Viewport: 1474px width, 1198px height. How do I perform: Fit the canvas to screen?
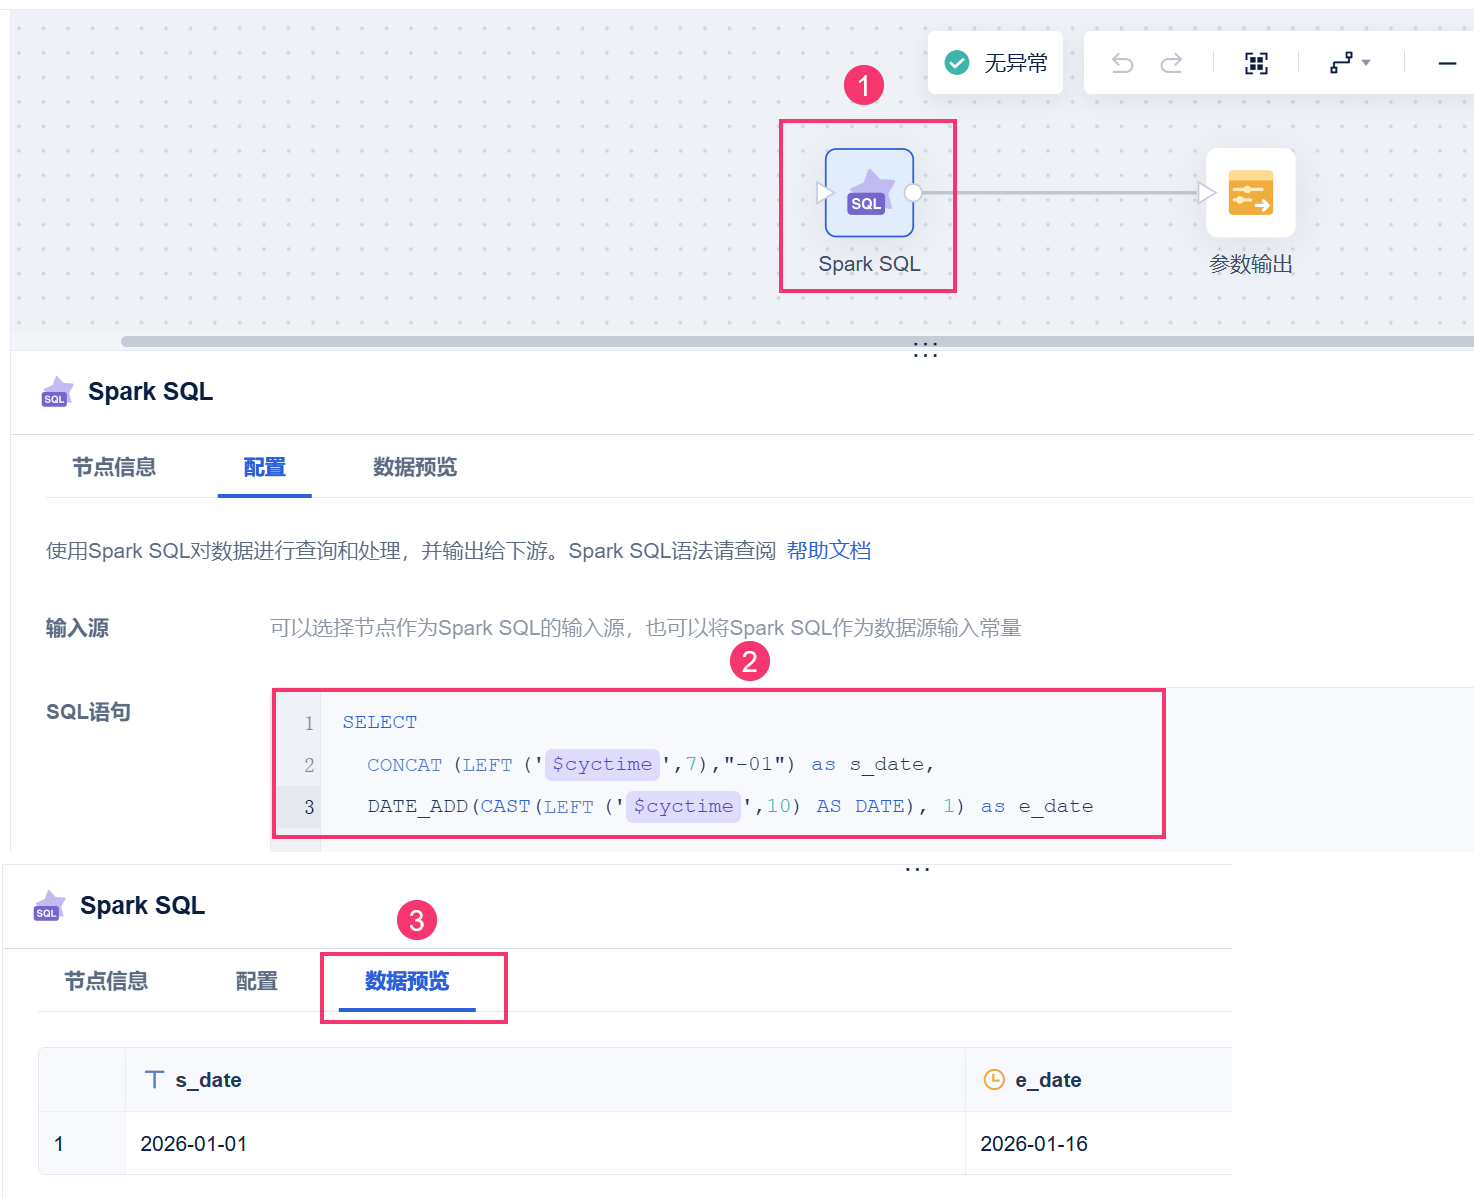pyautogui.click(x=1256, y=64)
